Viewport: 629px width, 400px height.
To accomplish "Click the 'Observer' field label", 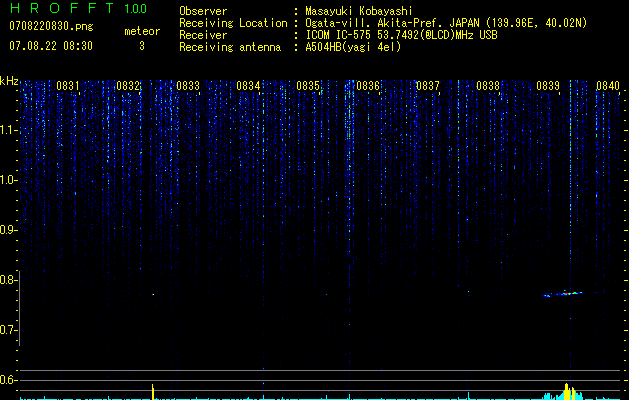I will pyautogui.click(x=203, y=11).
